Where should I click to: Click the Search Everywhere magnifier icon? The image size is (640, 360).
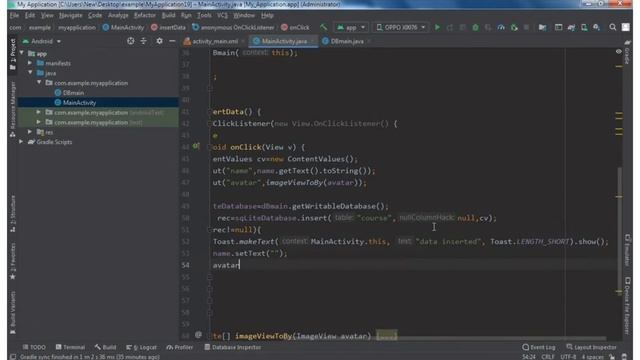pyautogui.click(x=613, y=27)
